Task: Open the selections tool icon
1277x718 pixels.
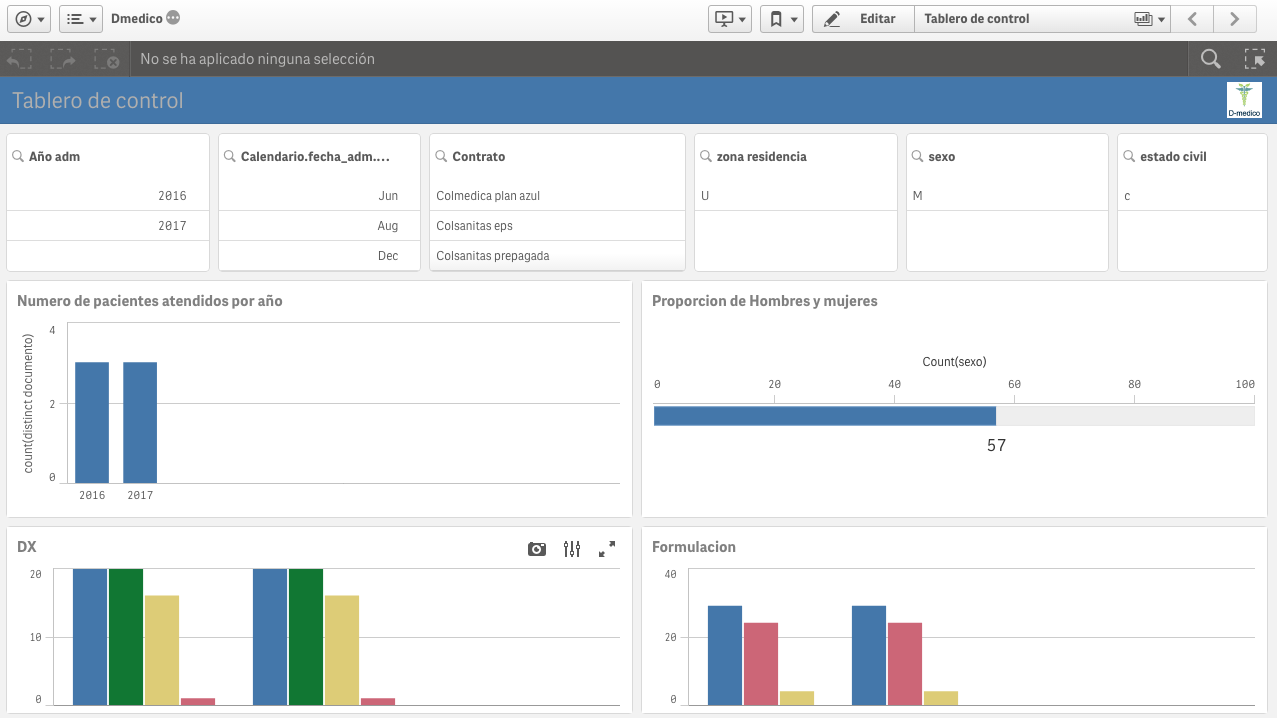Action: [1254, 59]
